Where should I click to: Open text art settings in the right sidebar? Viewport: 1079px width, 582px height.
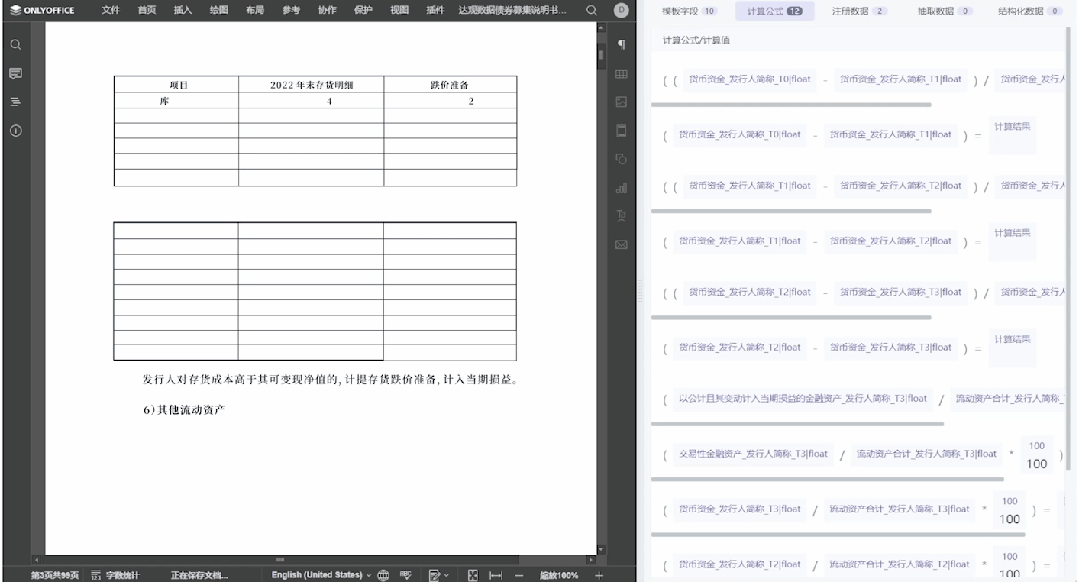click(x=621, y=216)
